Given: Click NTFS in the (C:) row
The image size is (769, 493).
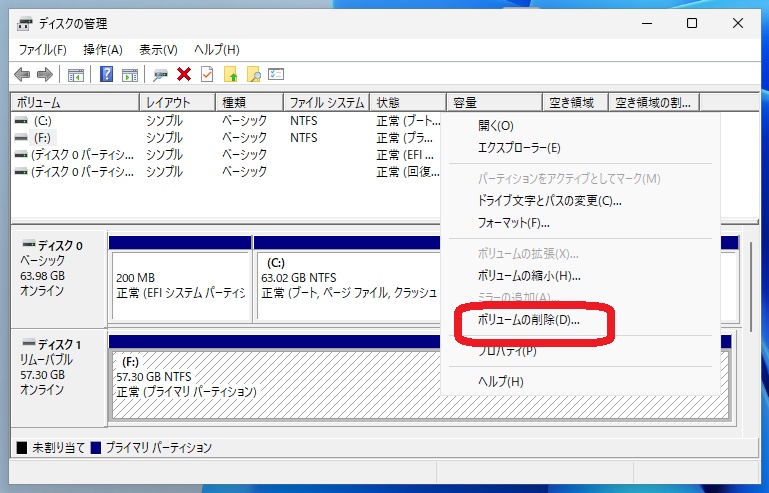Looking at the screenshot, I should [x=304, y=121].
